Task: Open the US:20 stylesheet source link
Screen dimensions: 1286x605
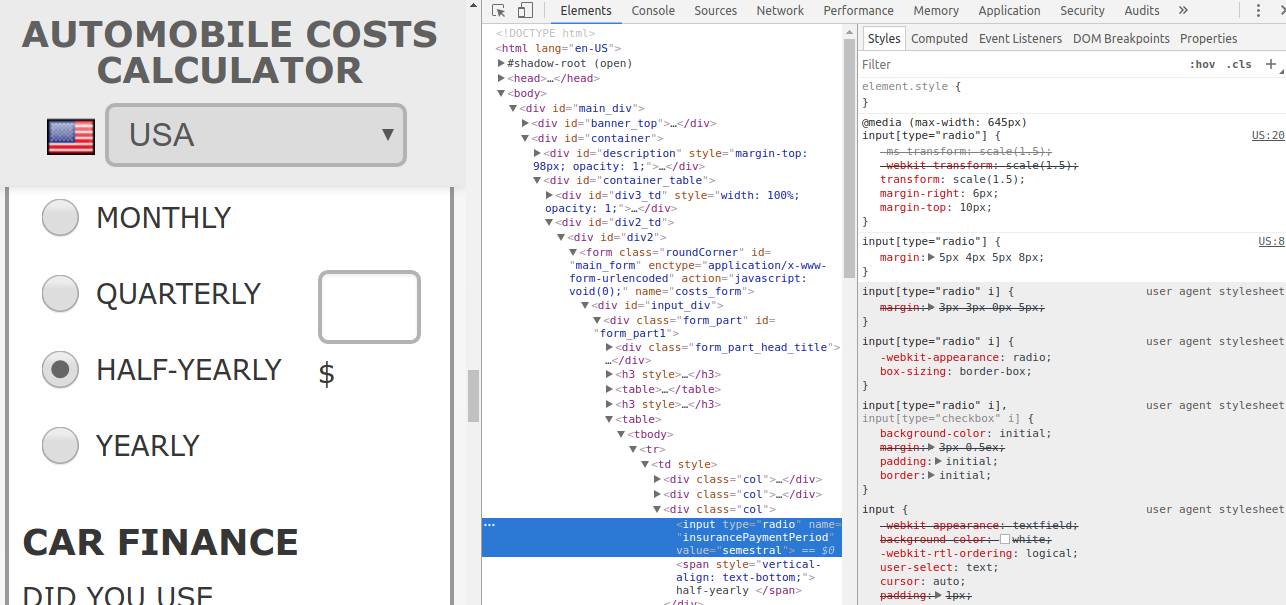Action: tap(1268, 135)
